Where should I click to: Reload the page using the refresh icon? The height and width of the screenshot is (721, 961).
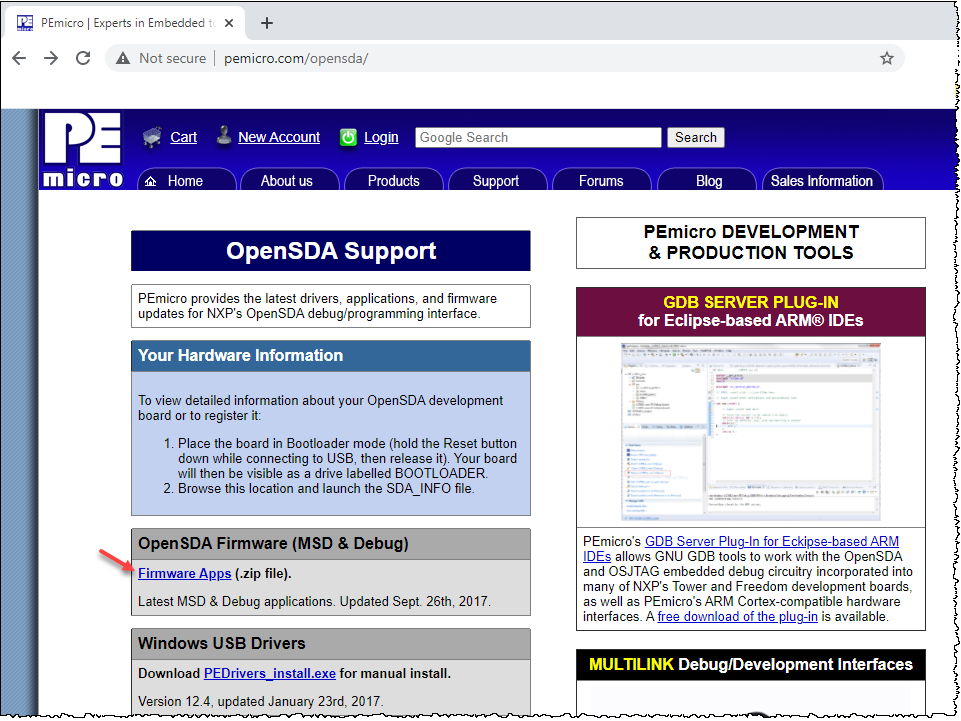[x=83, y=58]
